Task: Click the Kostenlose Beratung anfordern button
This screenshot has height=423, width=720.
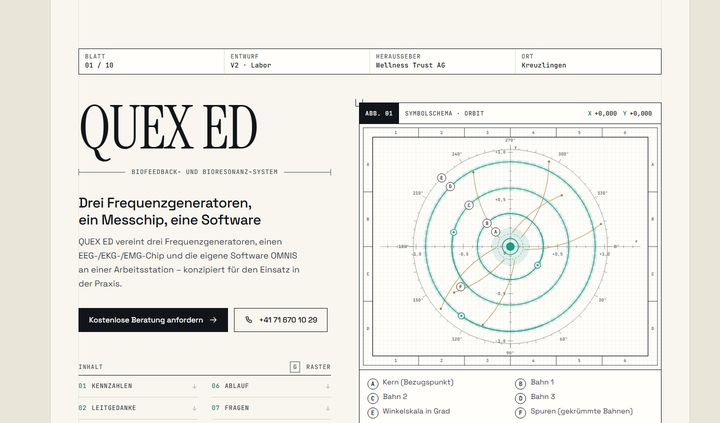Action: click(153, 320)
